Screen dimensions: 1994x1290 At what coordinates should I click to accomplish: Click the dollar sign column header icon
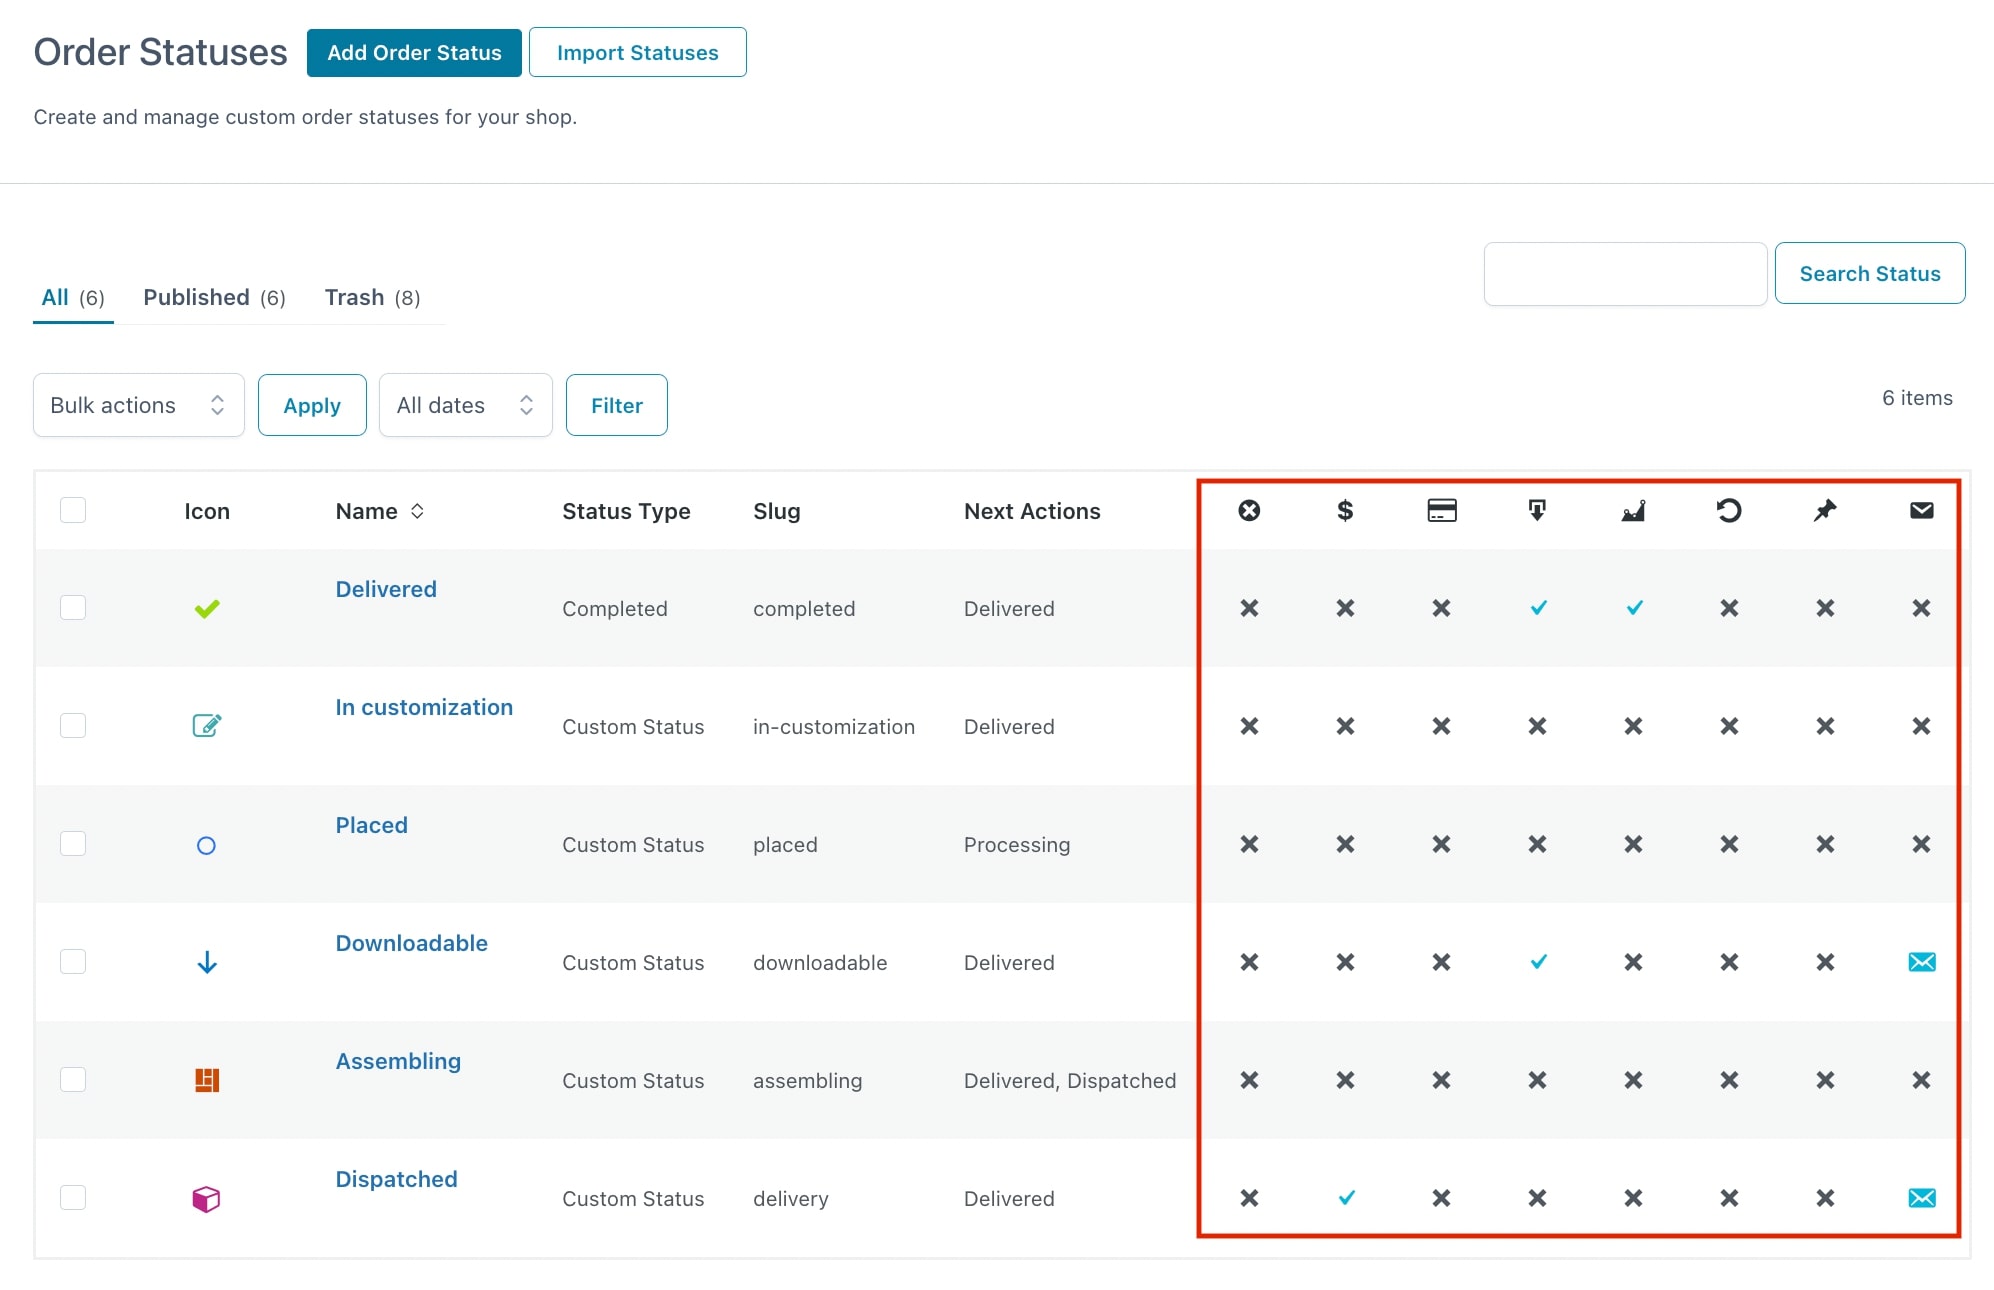(x=1345, y=511)
